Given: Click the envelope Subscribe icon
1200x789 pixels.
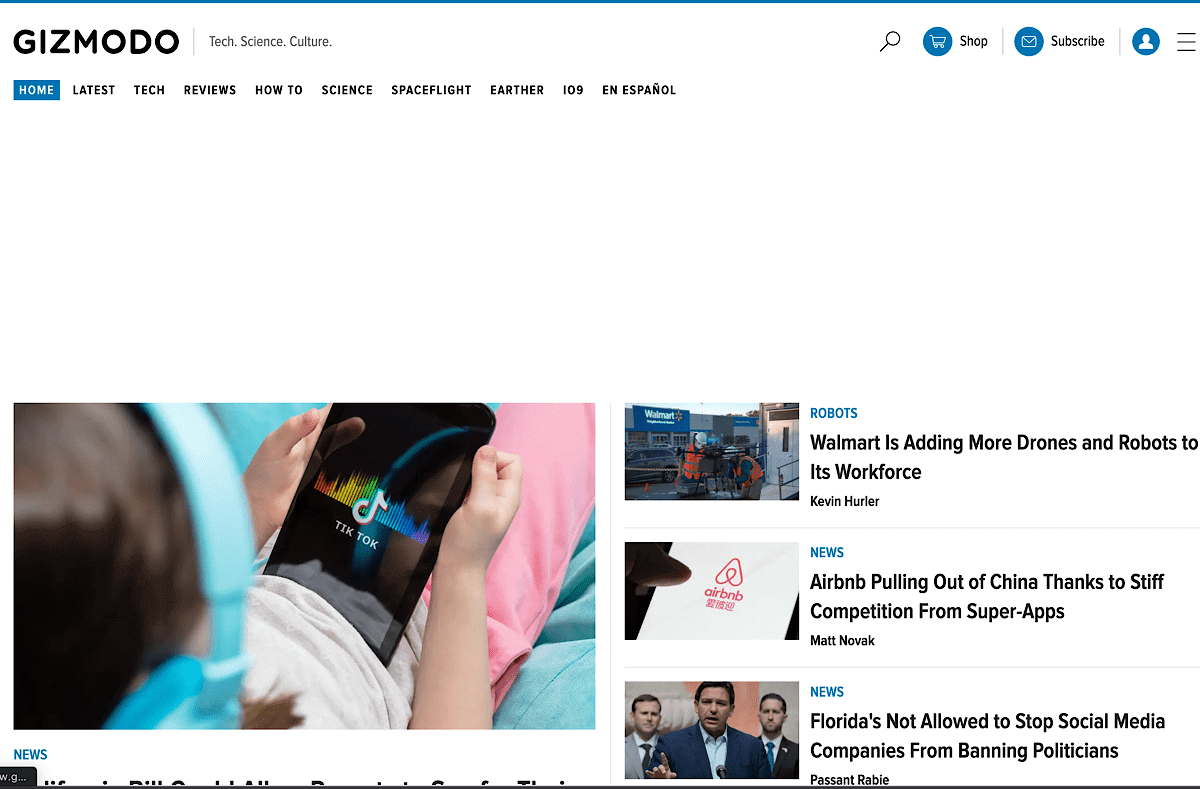Looking at the screenshot, I should tap(1029, 41).
